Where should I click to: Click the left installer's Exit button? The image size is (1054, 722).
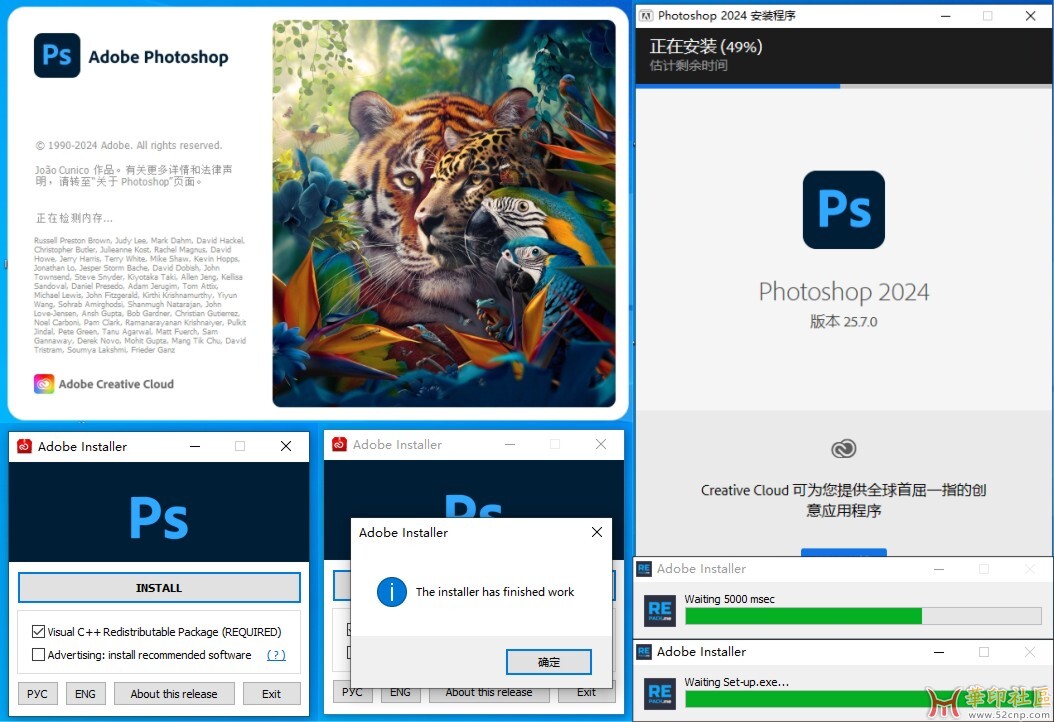tap(272, 694)
